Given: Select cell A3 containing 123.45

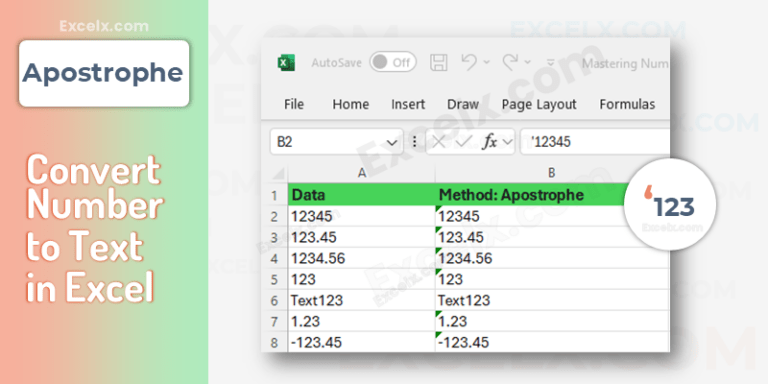Looking at the screenshot, I should click(361, 237).
